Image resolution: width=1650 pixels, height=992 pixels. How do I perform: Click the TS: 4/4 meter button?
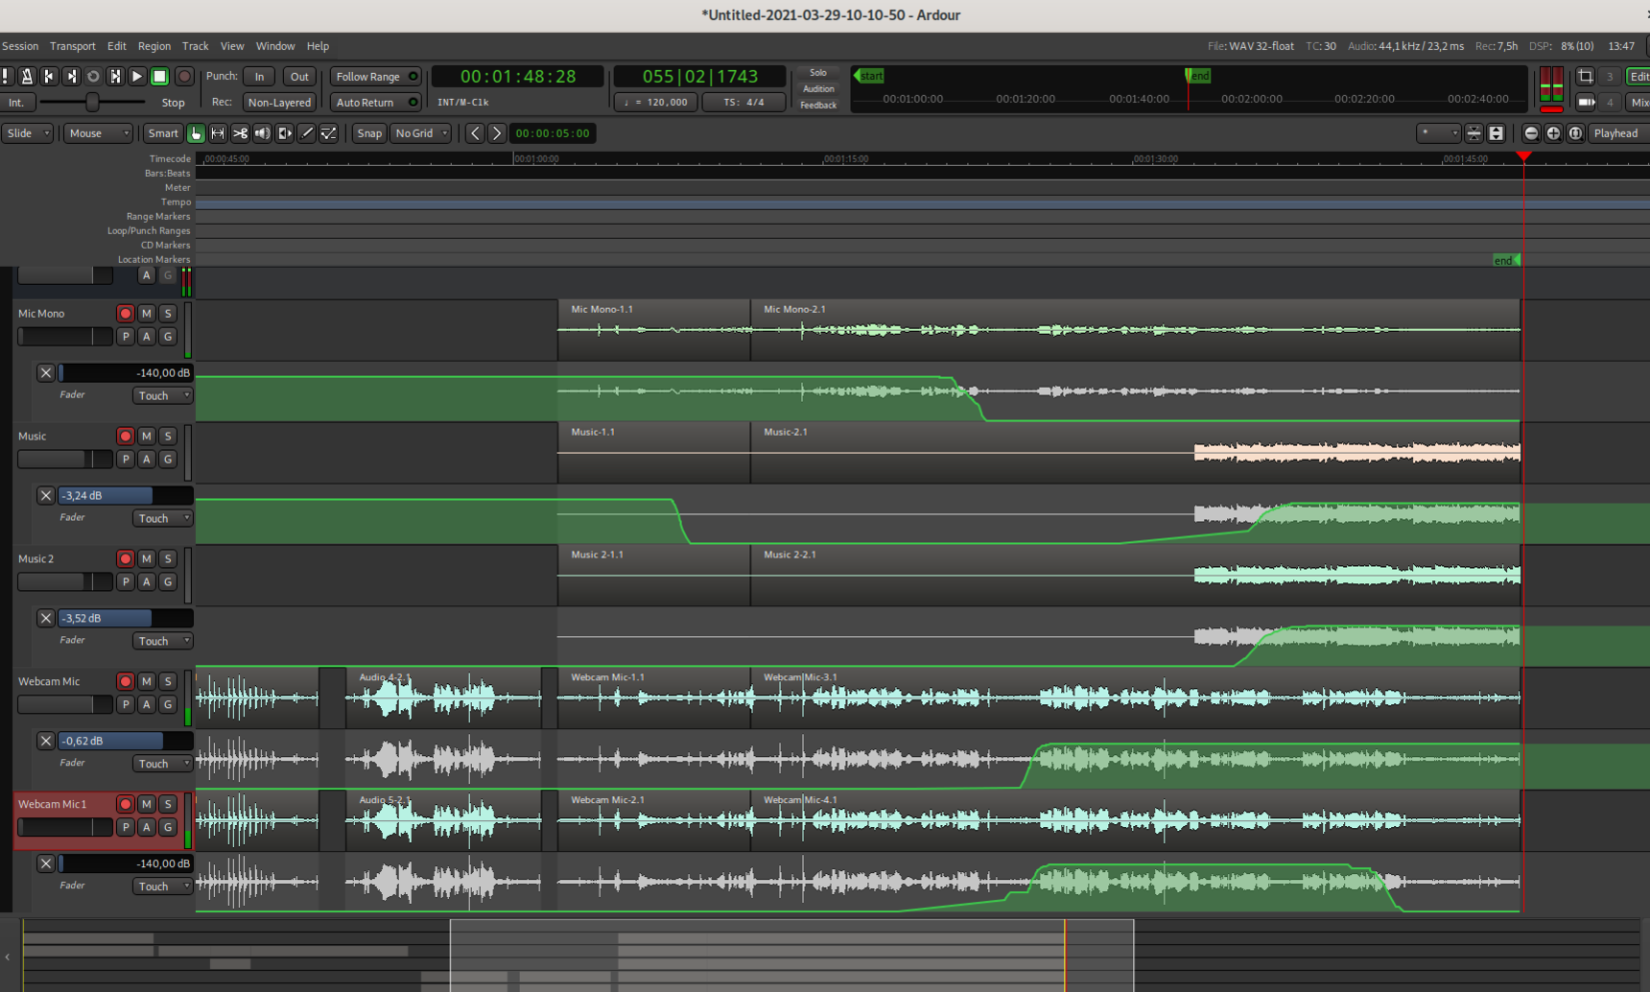pyautogui.click(x=743, y=102)
